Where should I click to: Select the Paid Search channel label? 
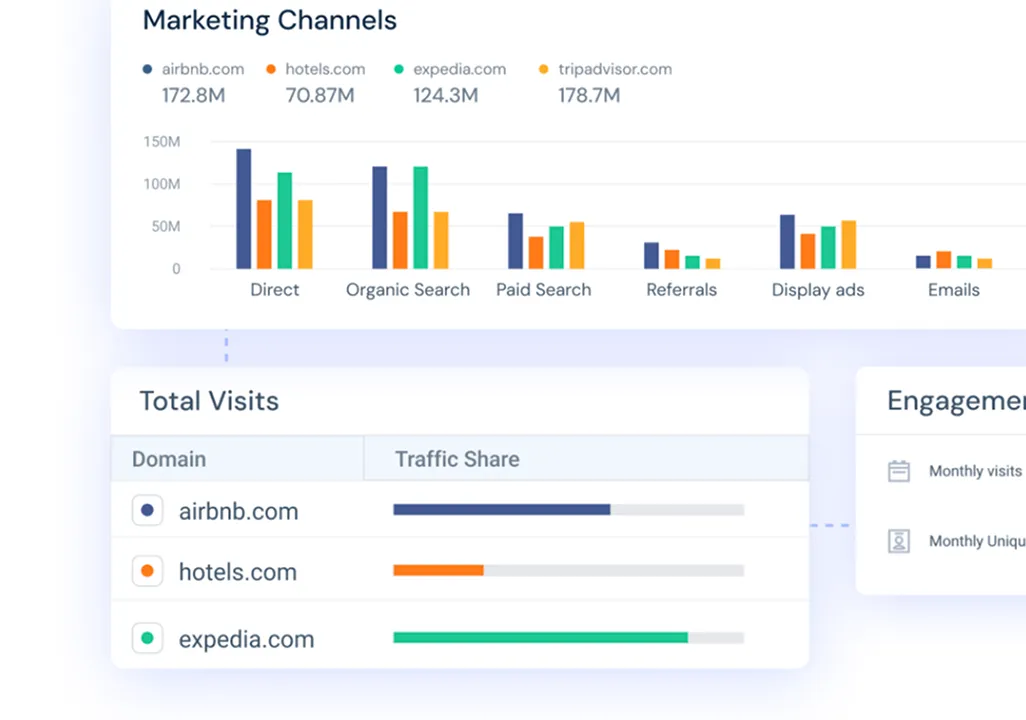[x=543, y=290]
